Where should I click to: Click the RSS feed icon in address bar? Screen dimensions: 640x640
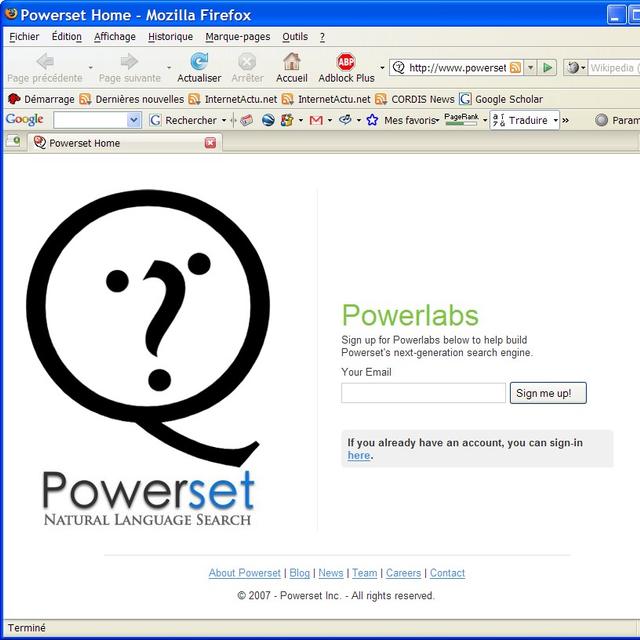515,68
